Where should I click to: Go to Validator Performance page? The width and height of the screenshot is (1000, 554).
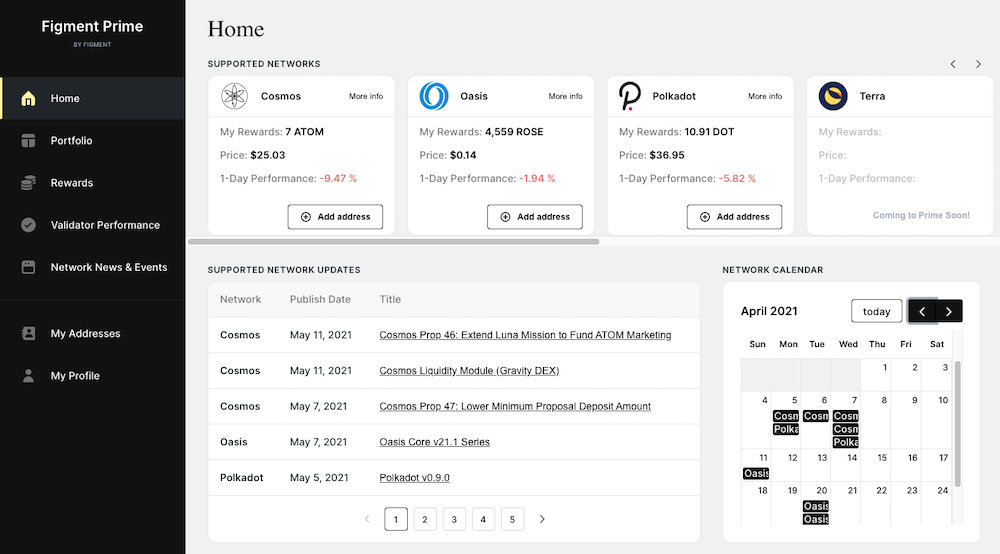click(92, 225)
